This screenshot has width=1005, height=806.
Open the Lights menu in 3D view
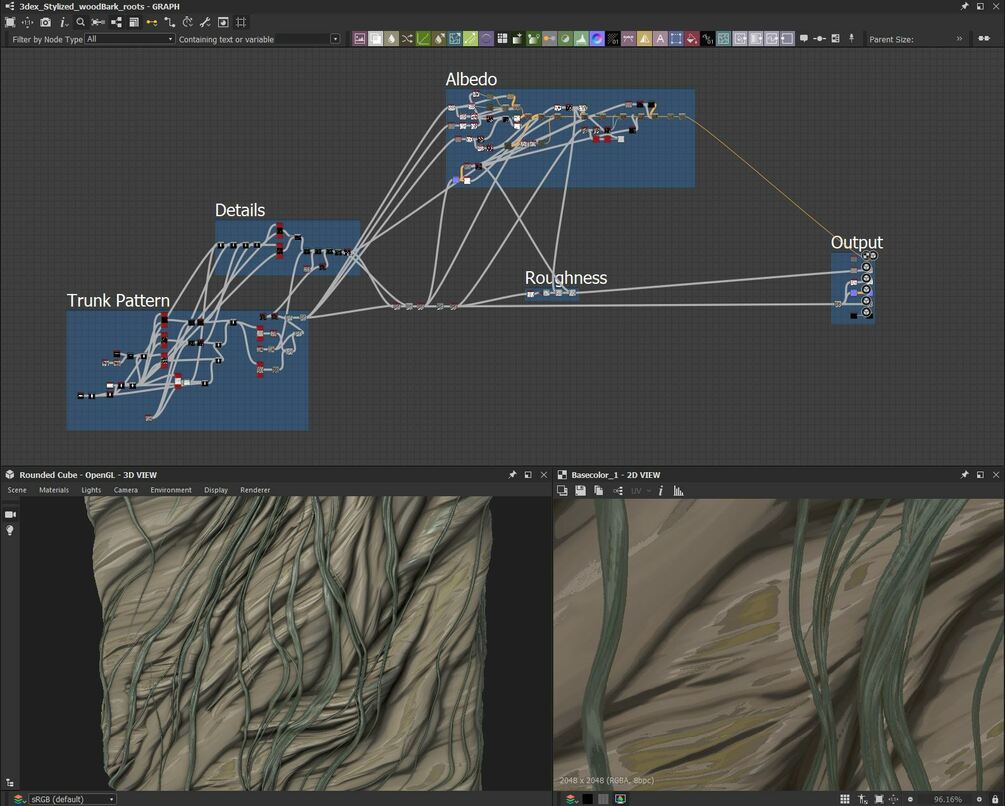pyautogui.click(x=91, y=490)
